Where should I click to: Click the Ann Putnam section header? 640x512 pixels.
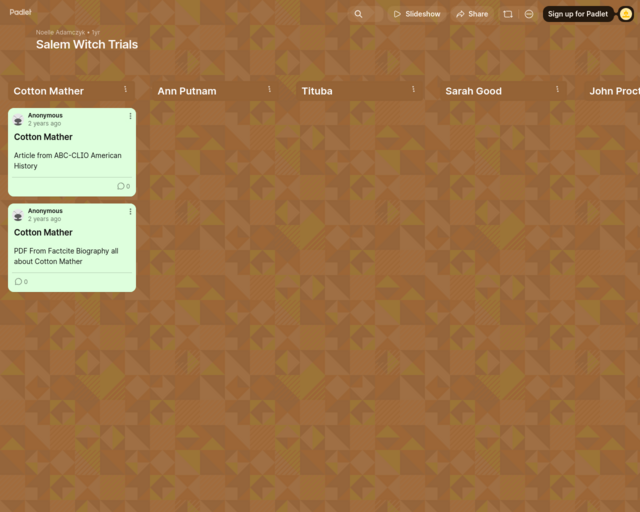(x=187, y=91)
